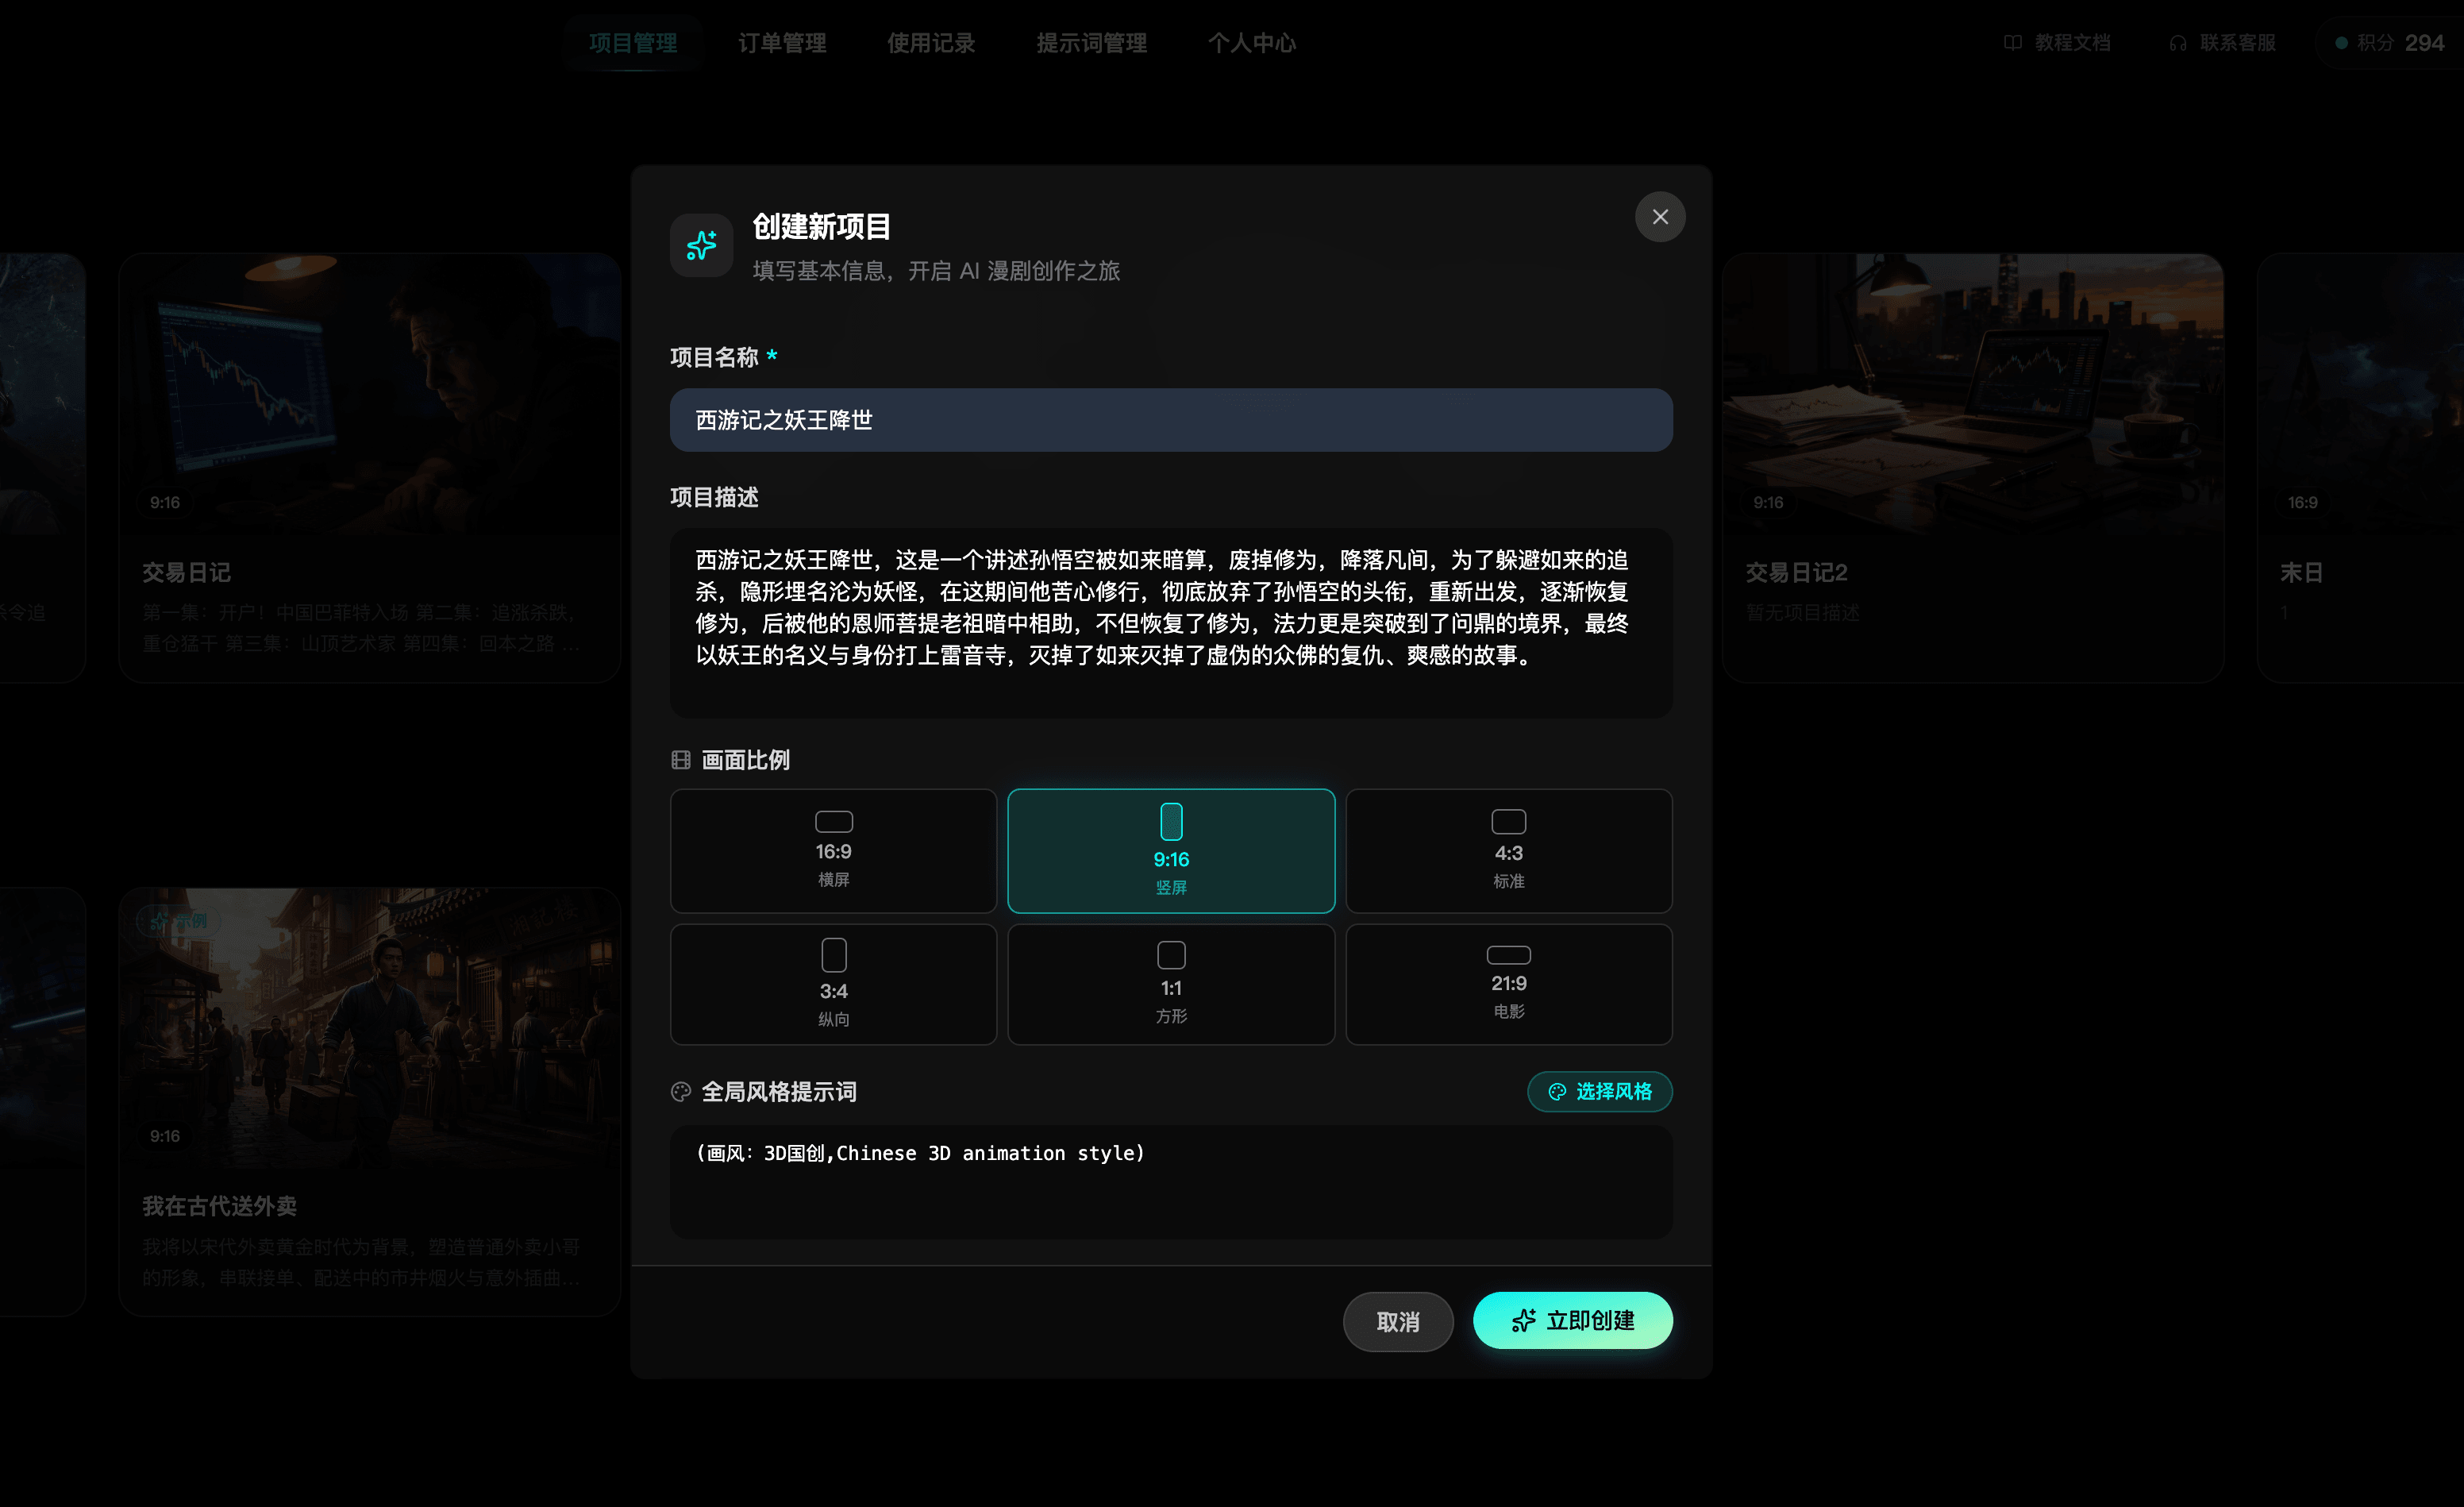Click the film-frame icon beside 画面比例
Viewport: 2464px width, 1507px height.
tap(681, 760)
